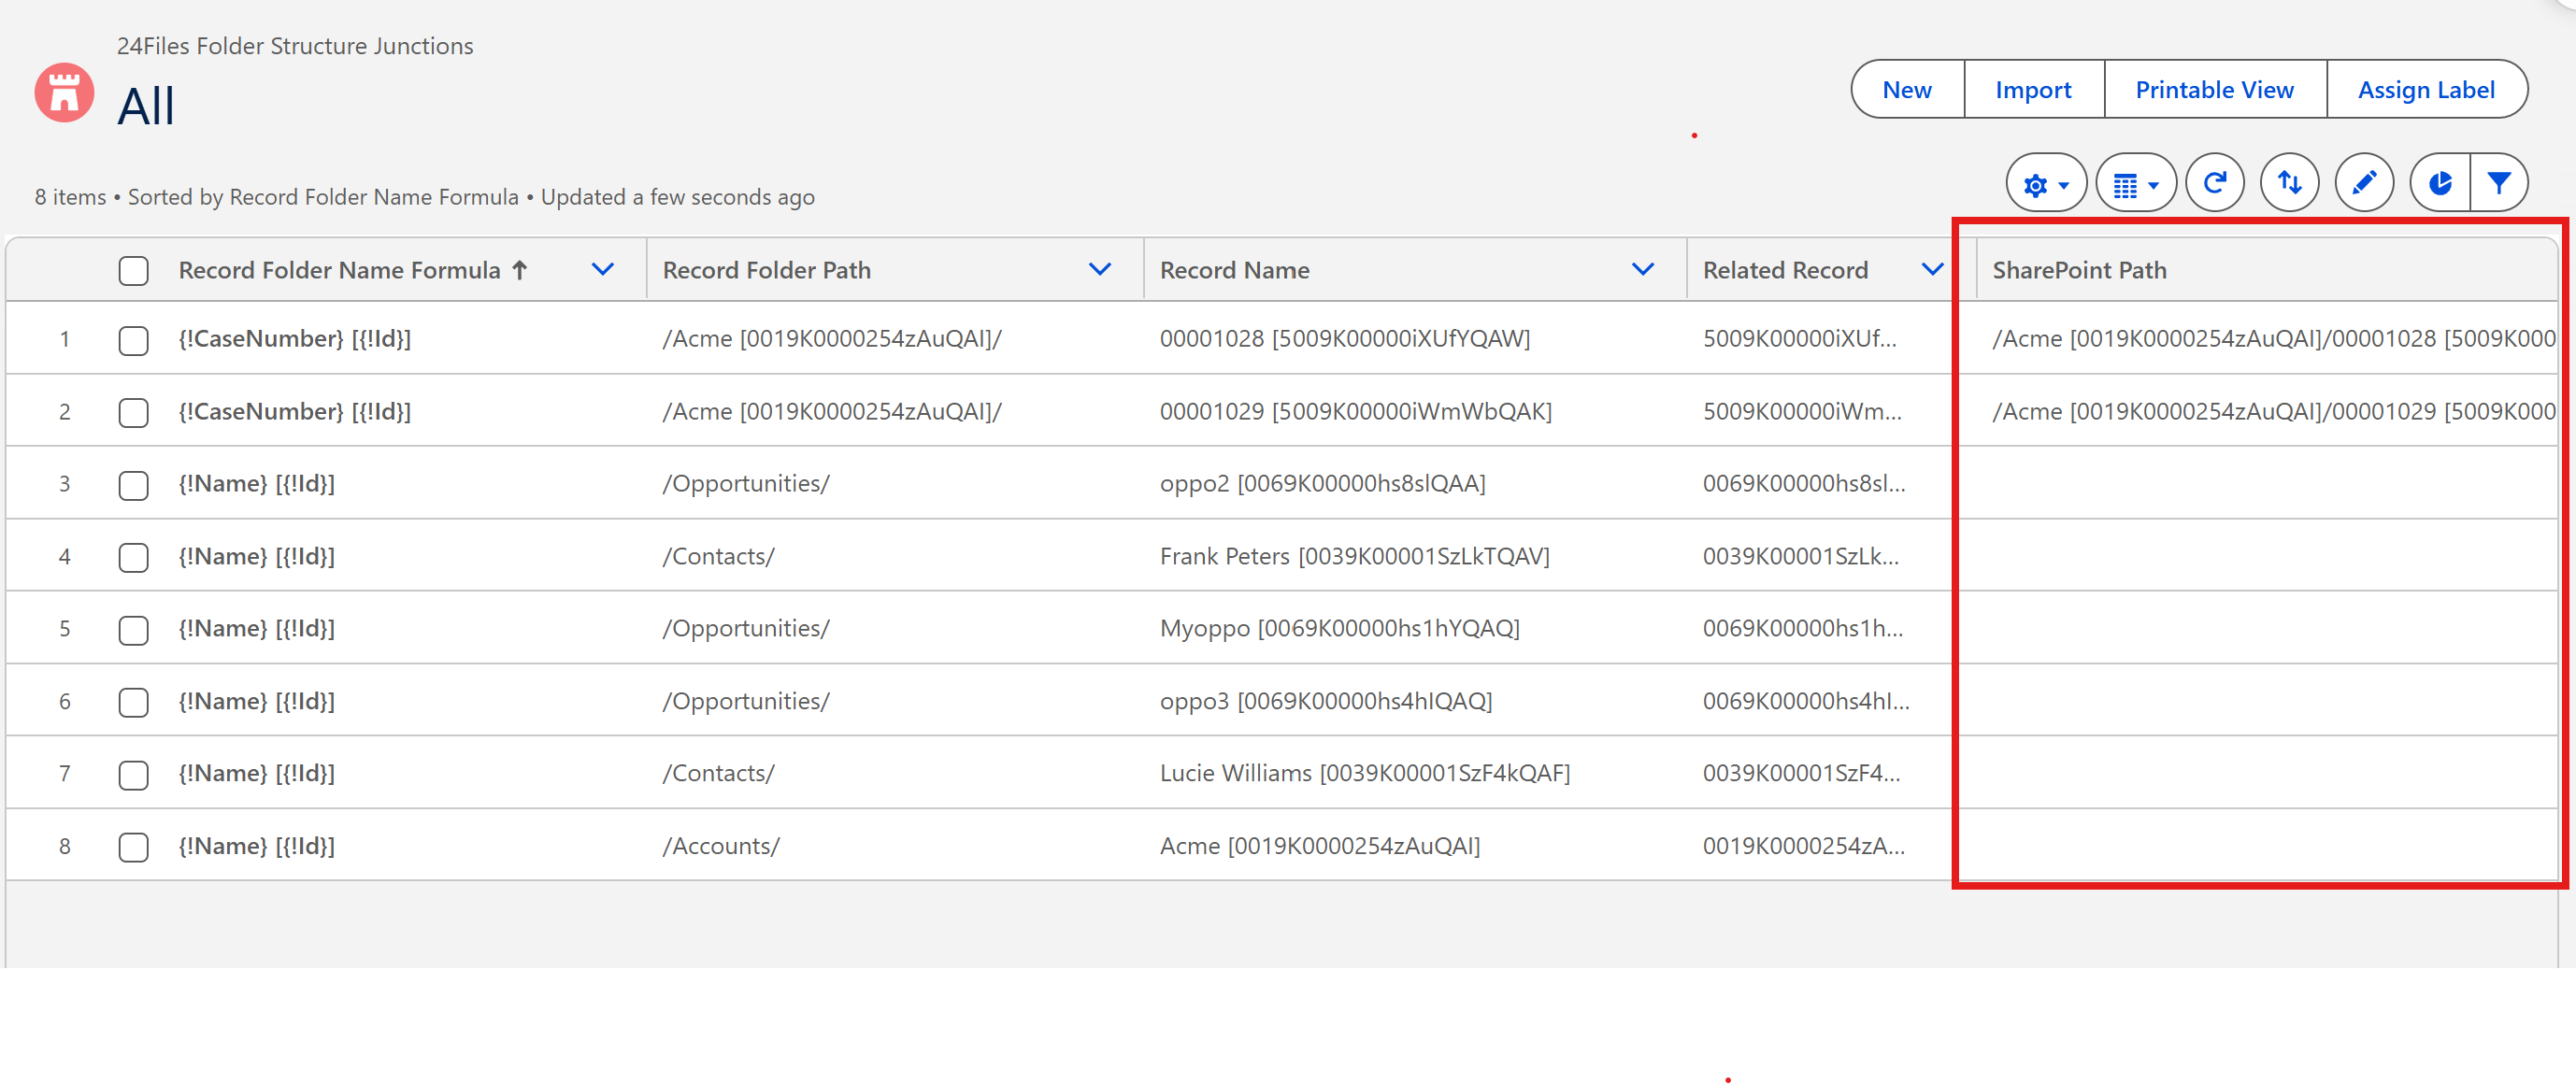Click the SharePoint Path column header
2576x1084 pixels.
(2079, 270)
